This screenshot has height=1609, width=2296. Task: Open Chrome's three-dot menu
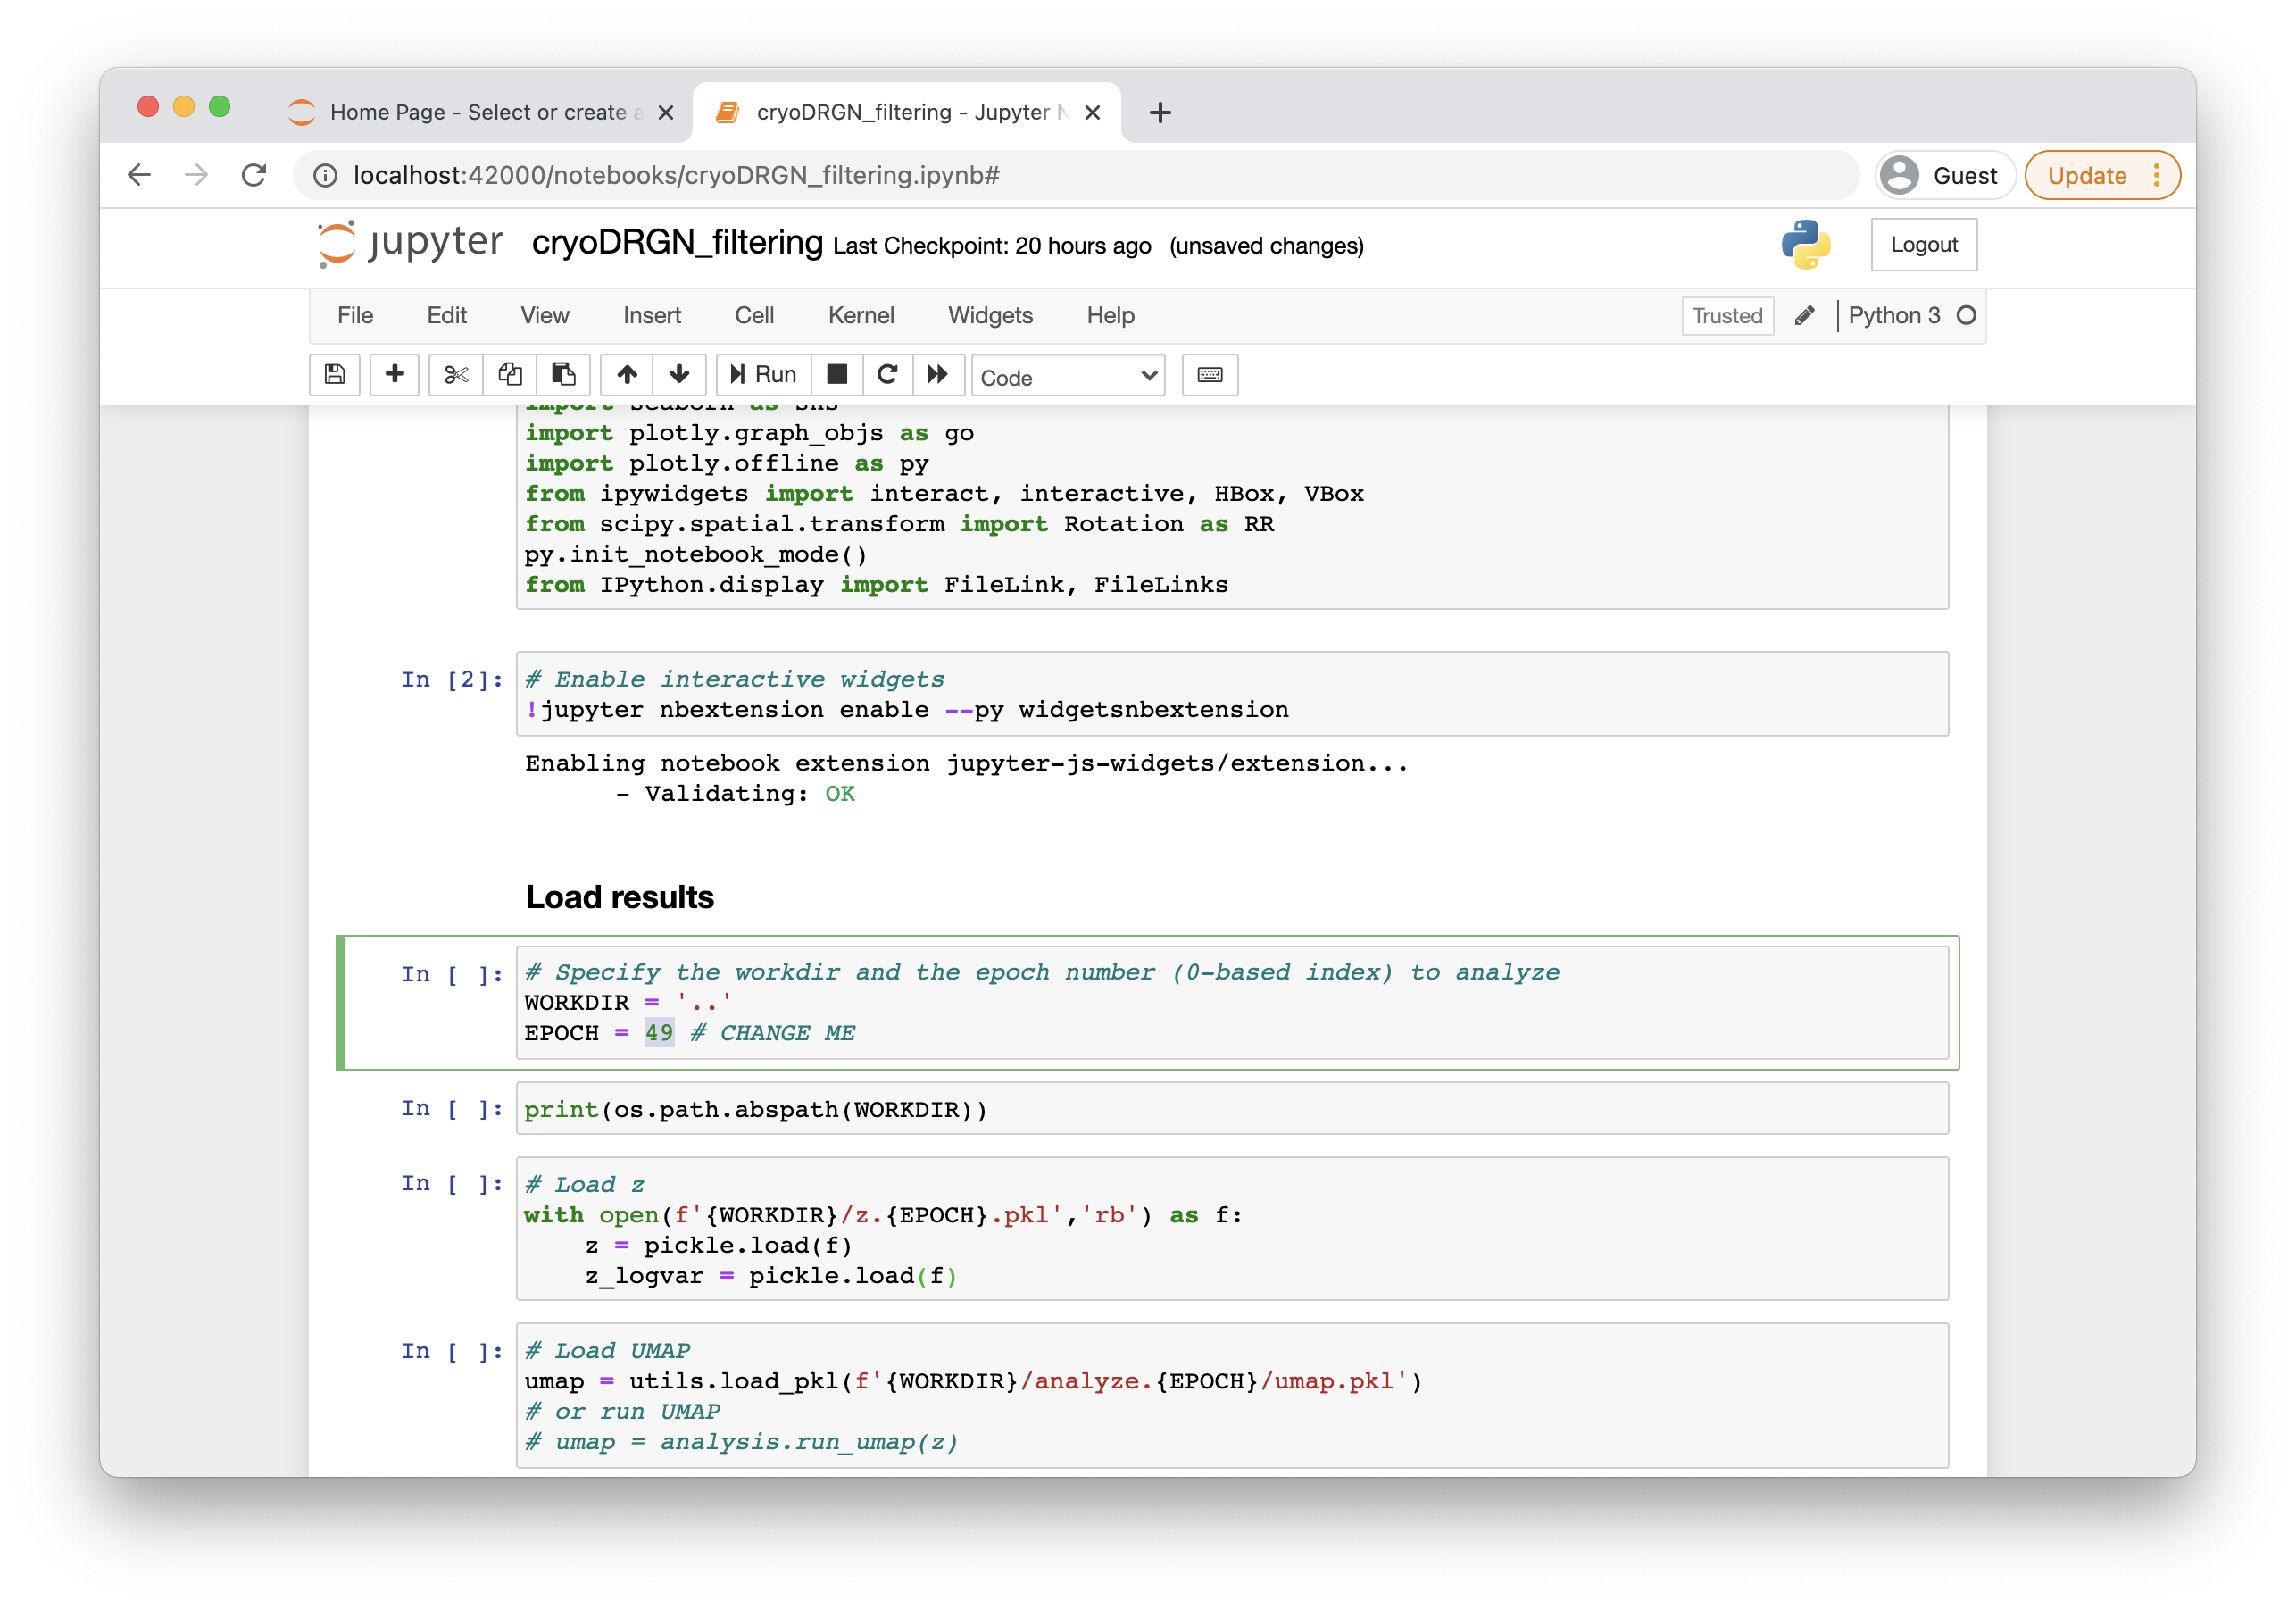(x=2157, y=176)
